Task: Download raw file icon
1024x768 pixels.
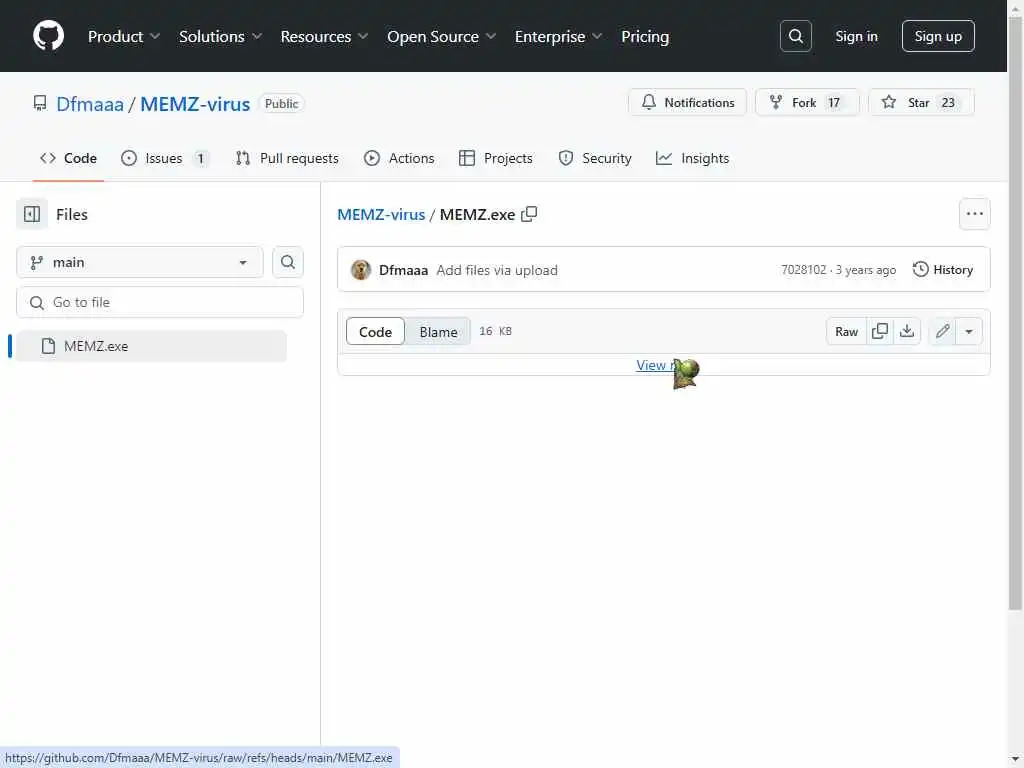Action: tap(907, 331)
